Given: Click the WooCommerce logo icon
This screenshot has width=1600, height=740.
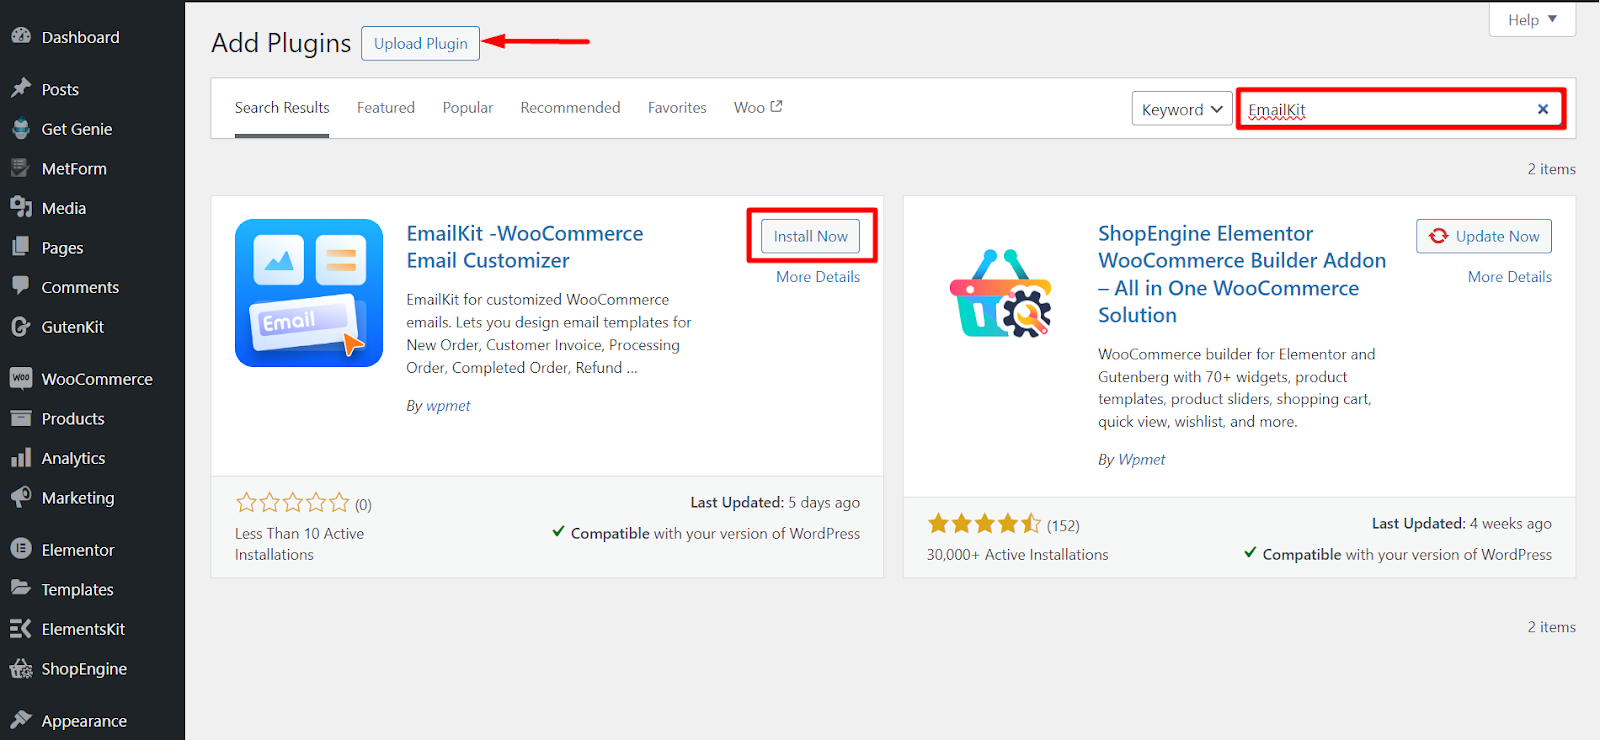Looking at the screenshot, I should click(x=21, y=378).
